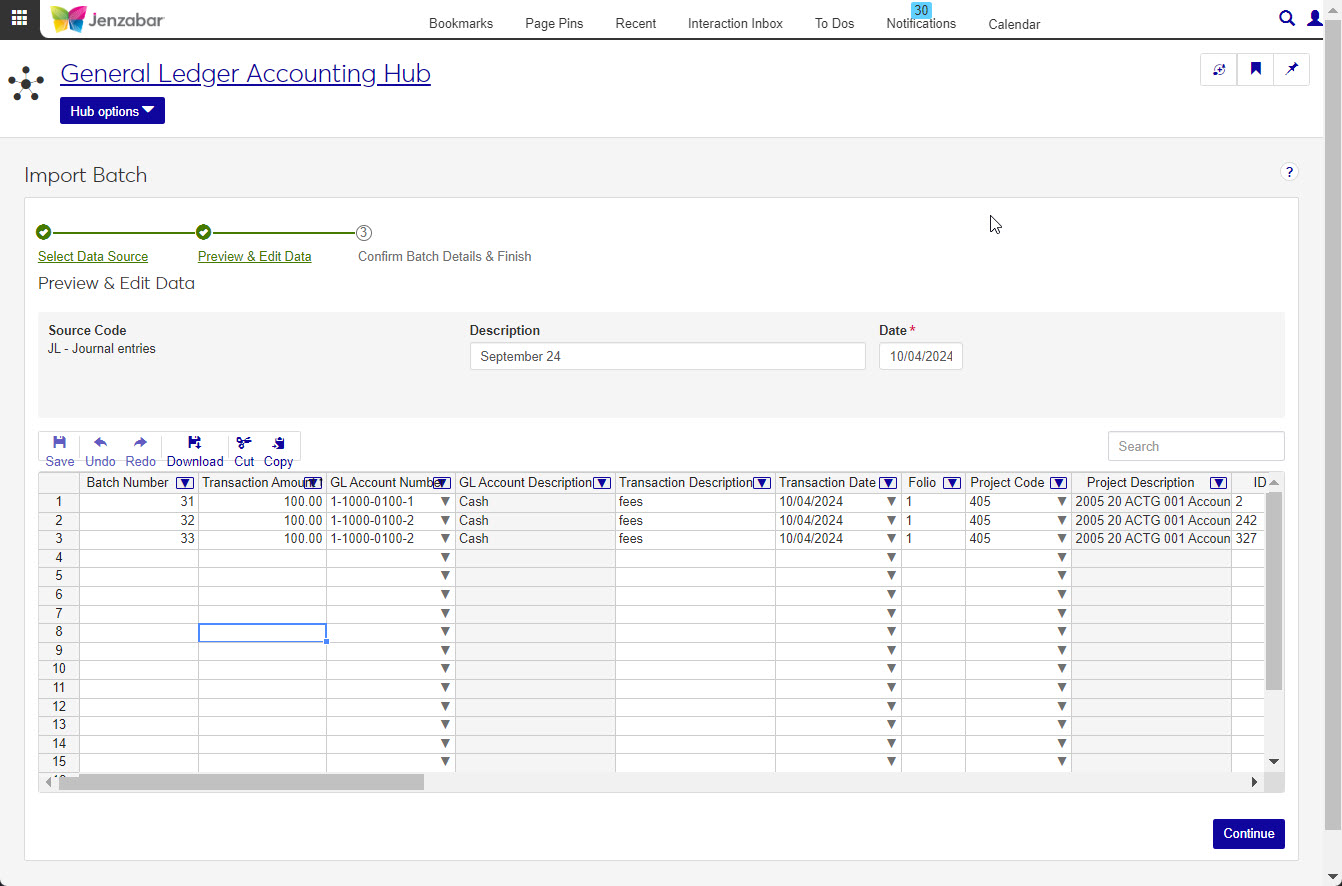Click the Cut scissors icon
Image resolution: width=1342 pixels, height=886 pixels.
[x=244, y=443]
